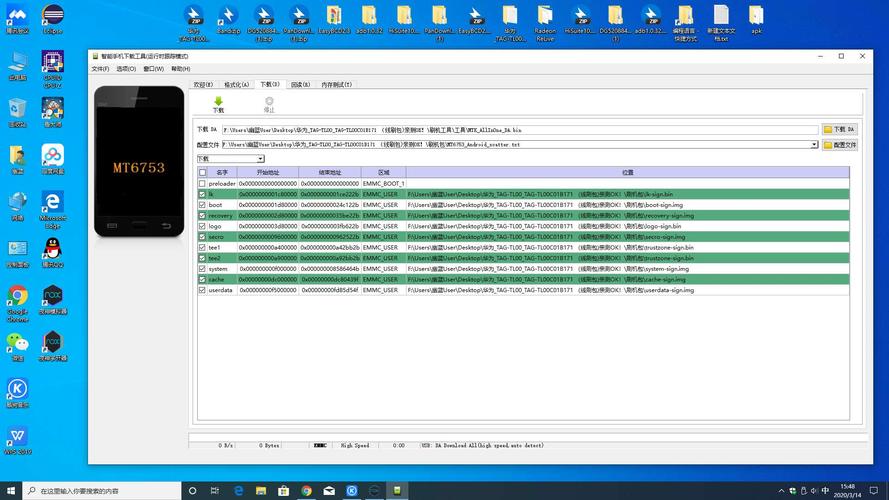889x500 pixels.
Task: Open Google Chrome desktop icon
Action: [x=17, y=300]
